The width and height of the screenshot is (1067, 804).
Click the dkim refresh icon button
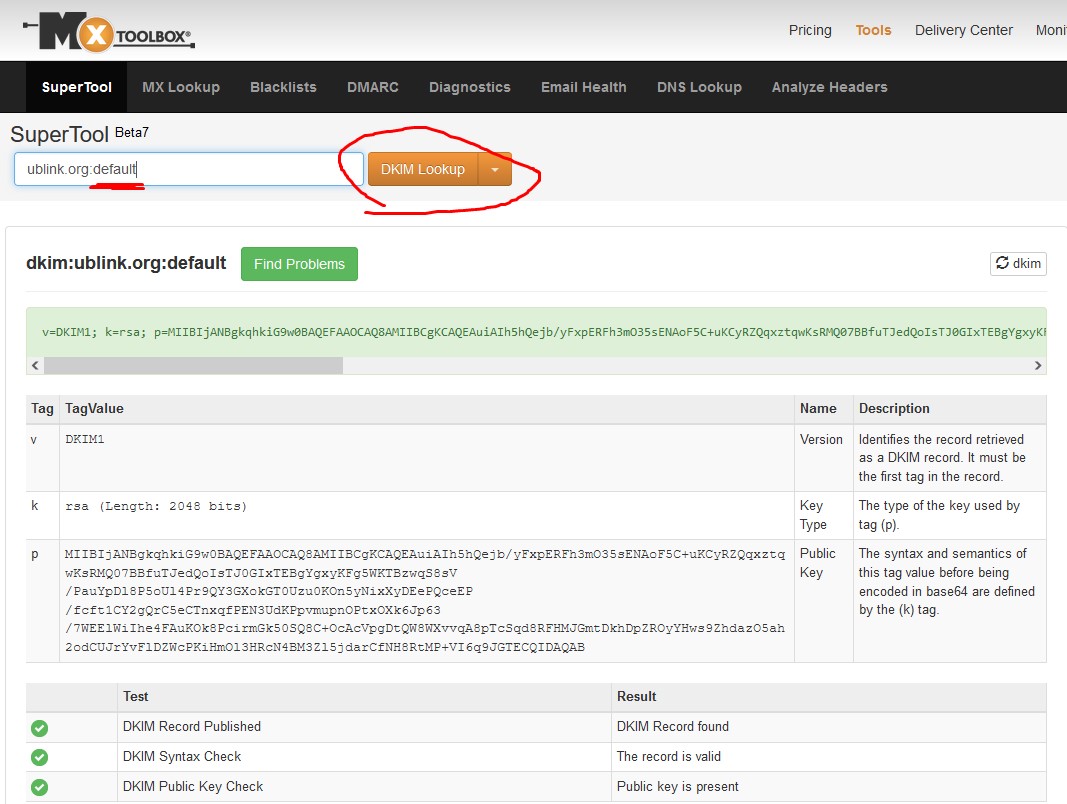[x=1018, y=263]
